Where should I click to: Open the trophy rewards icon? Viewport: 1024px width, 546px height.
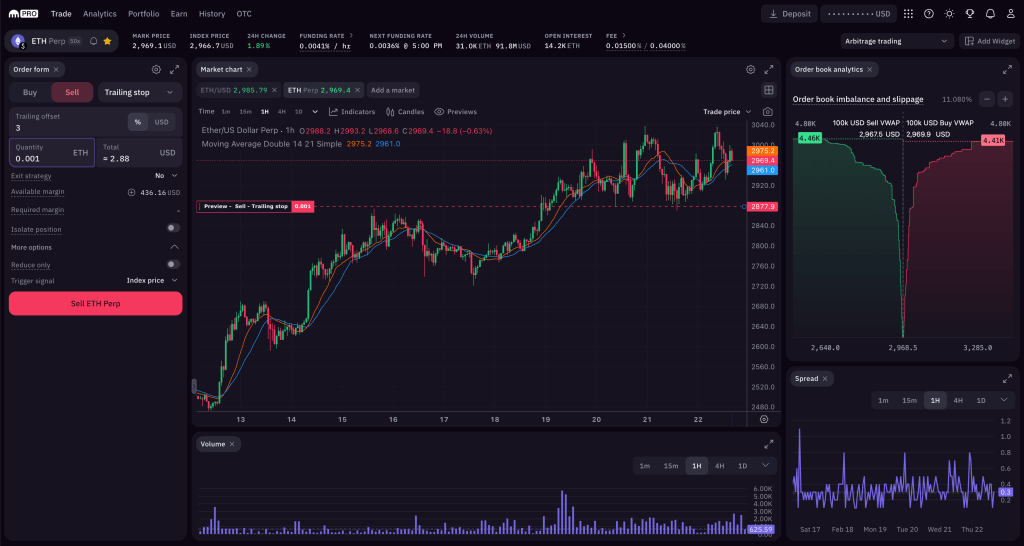point(970,14)
